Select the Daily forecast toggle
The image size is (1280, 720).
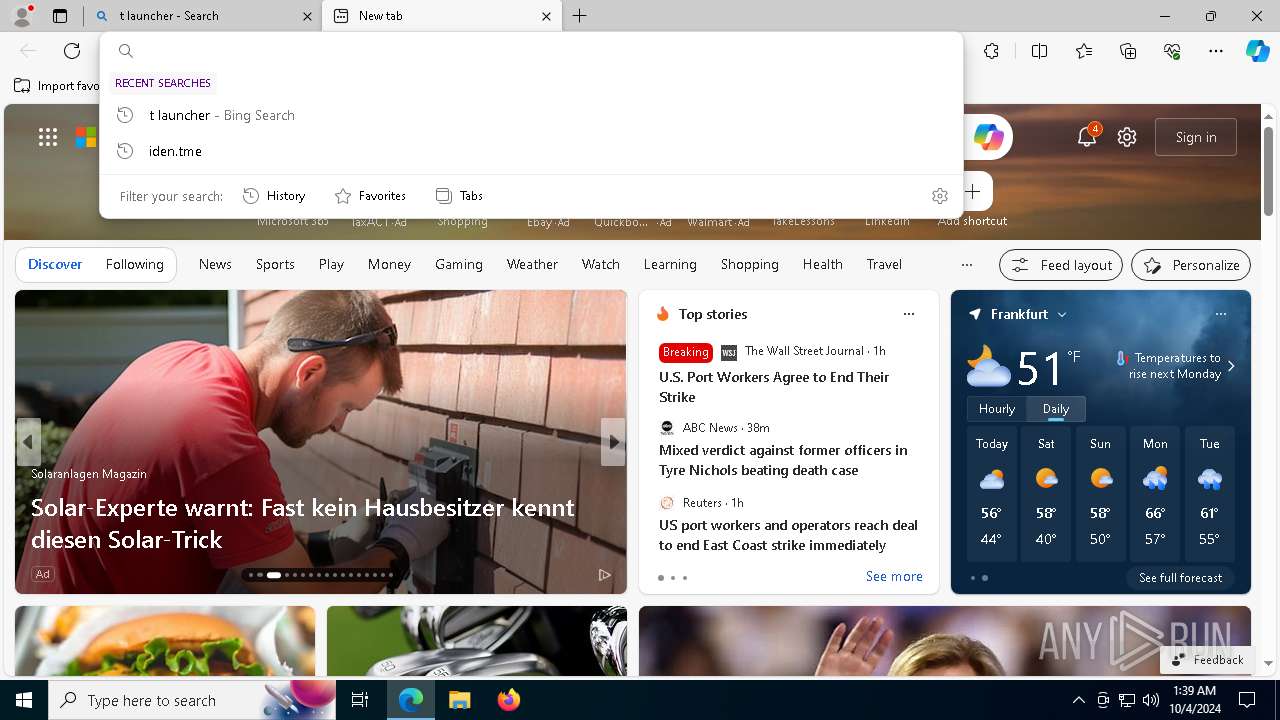[x=1056, y=409]
